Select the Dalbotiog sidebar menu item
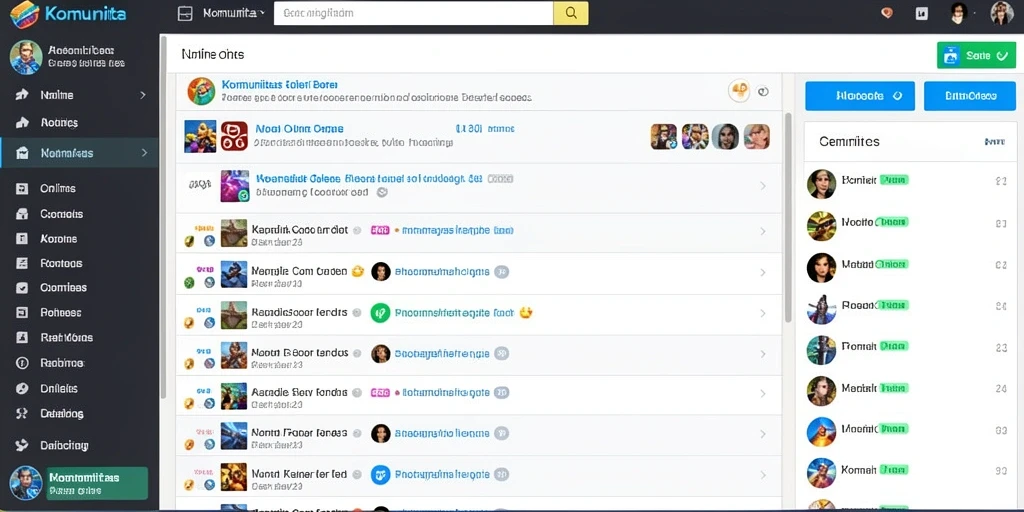 (79, 445)
